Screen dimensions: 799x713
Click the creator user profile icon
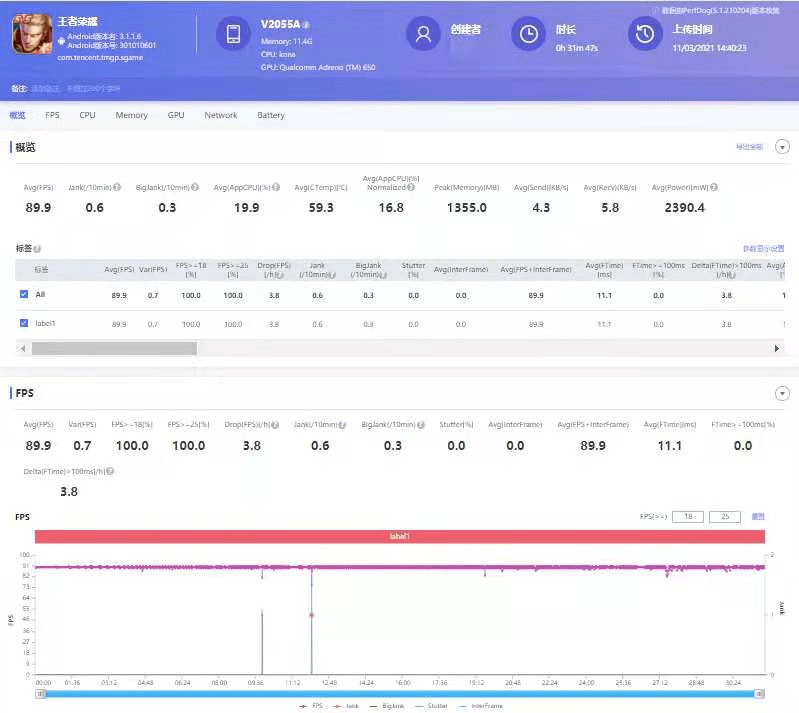pyautogui.click(x=423, y=34)
